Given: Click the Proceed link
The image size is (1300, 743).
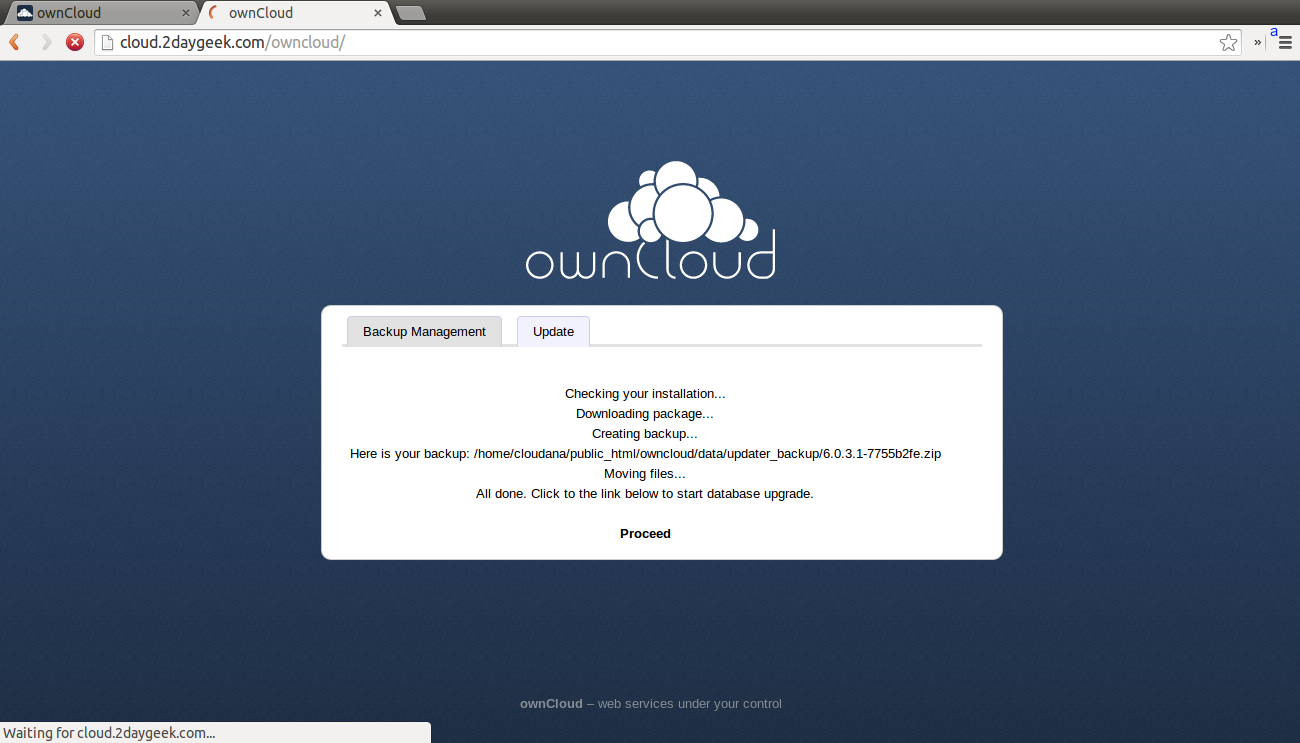Looking at the screenshot, I should (645, 533).
